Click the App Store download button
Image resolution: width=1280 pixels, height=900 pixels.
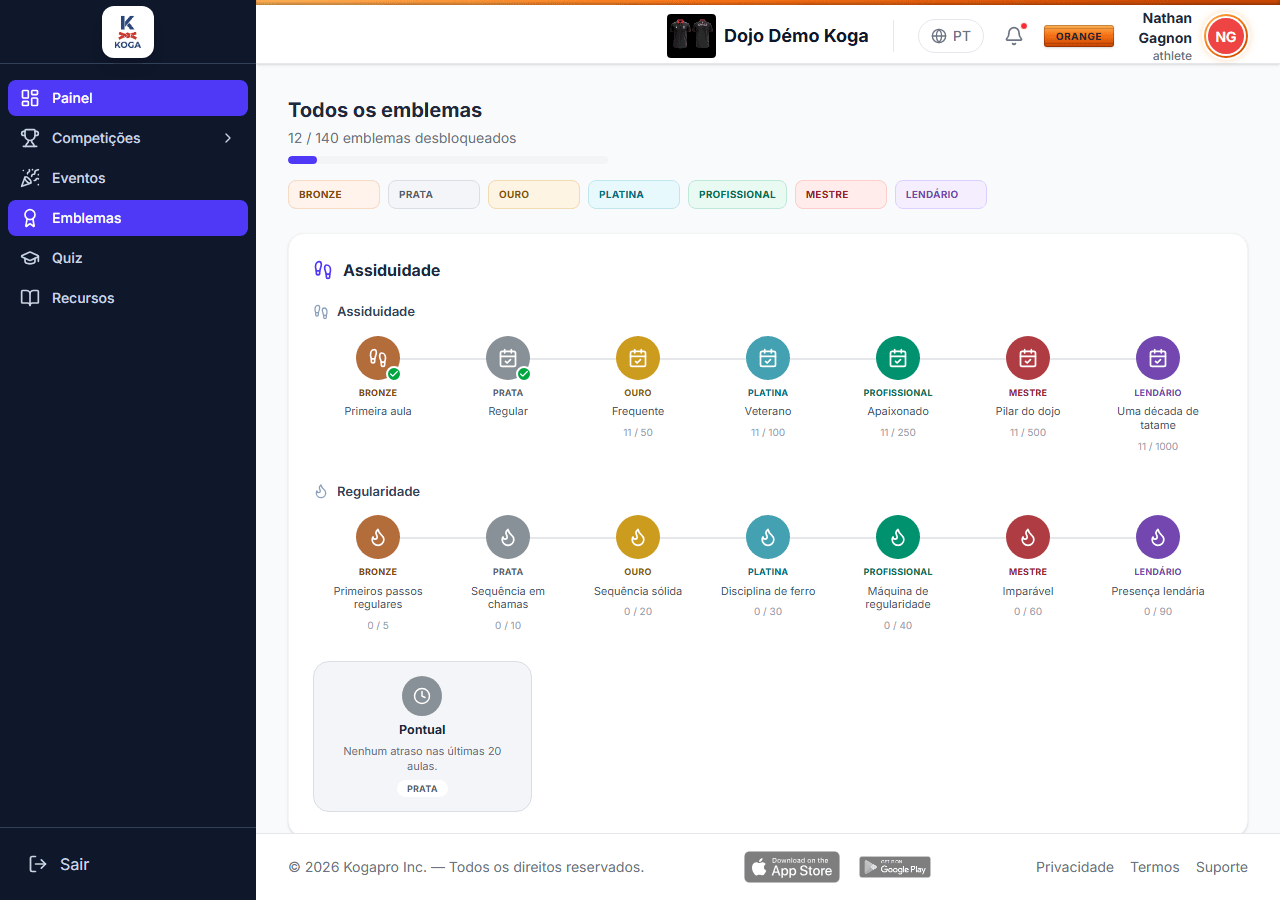[x=792, y=867]
